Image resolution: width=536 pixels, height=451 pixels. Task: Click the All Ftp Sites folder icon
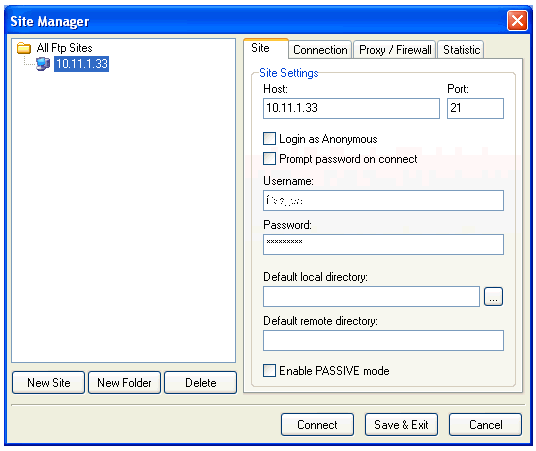click(x=24, y=48)
